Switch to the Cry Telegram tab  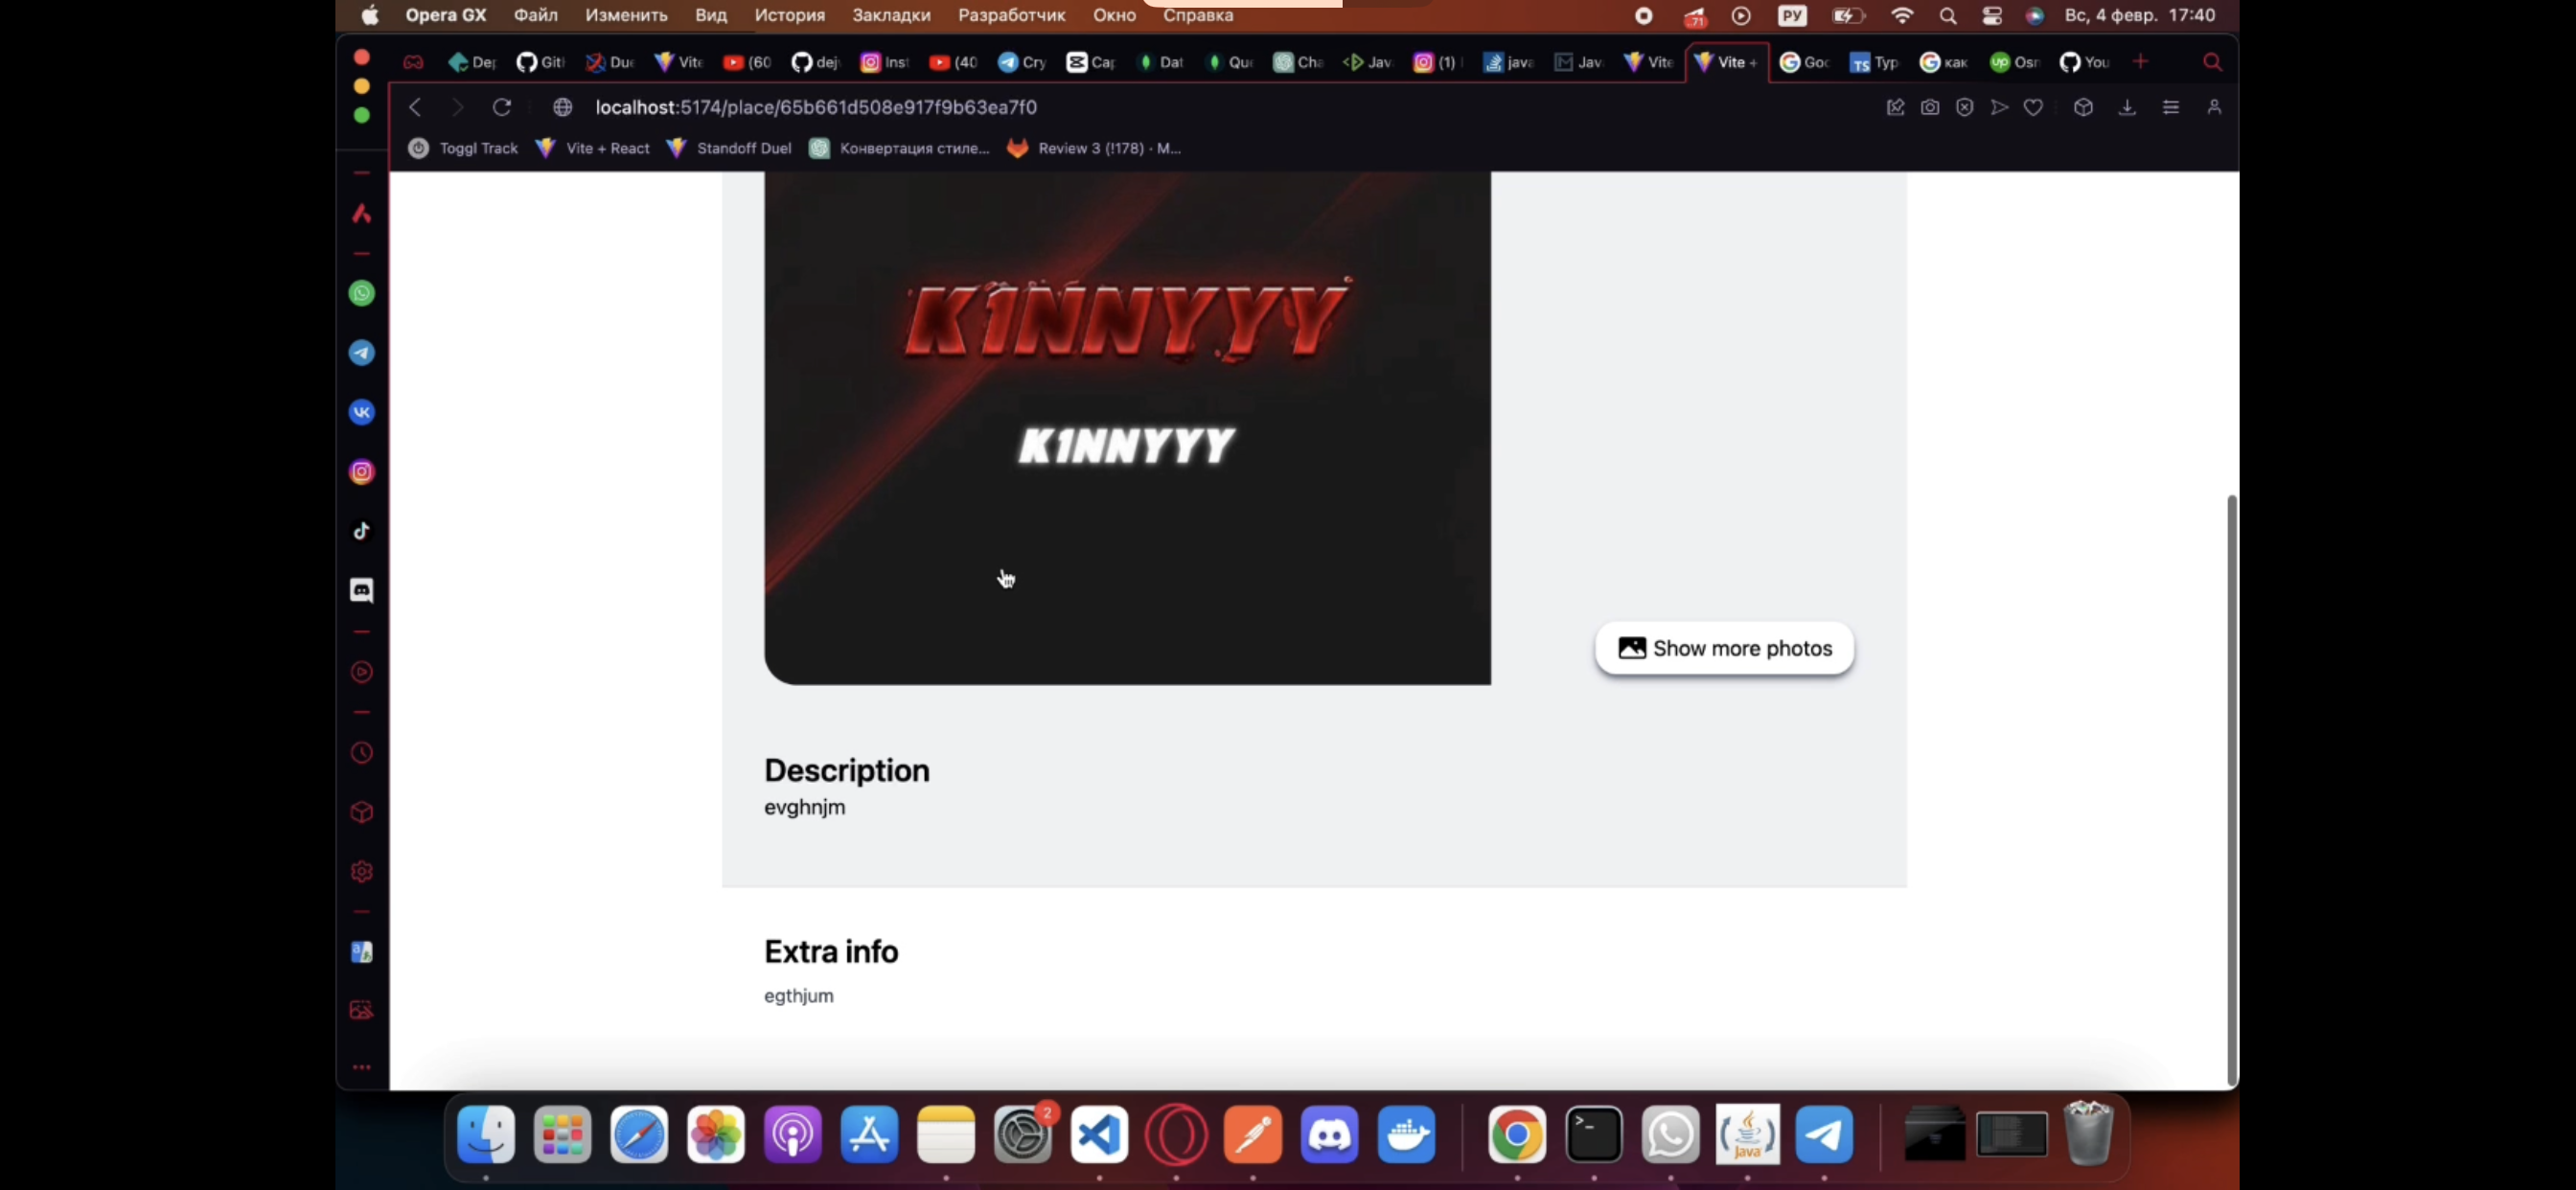point(1023,62)
